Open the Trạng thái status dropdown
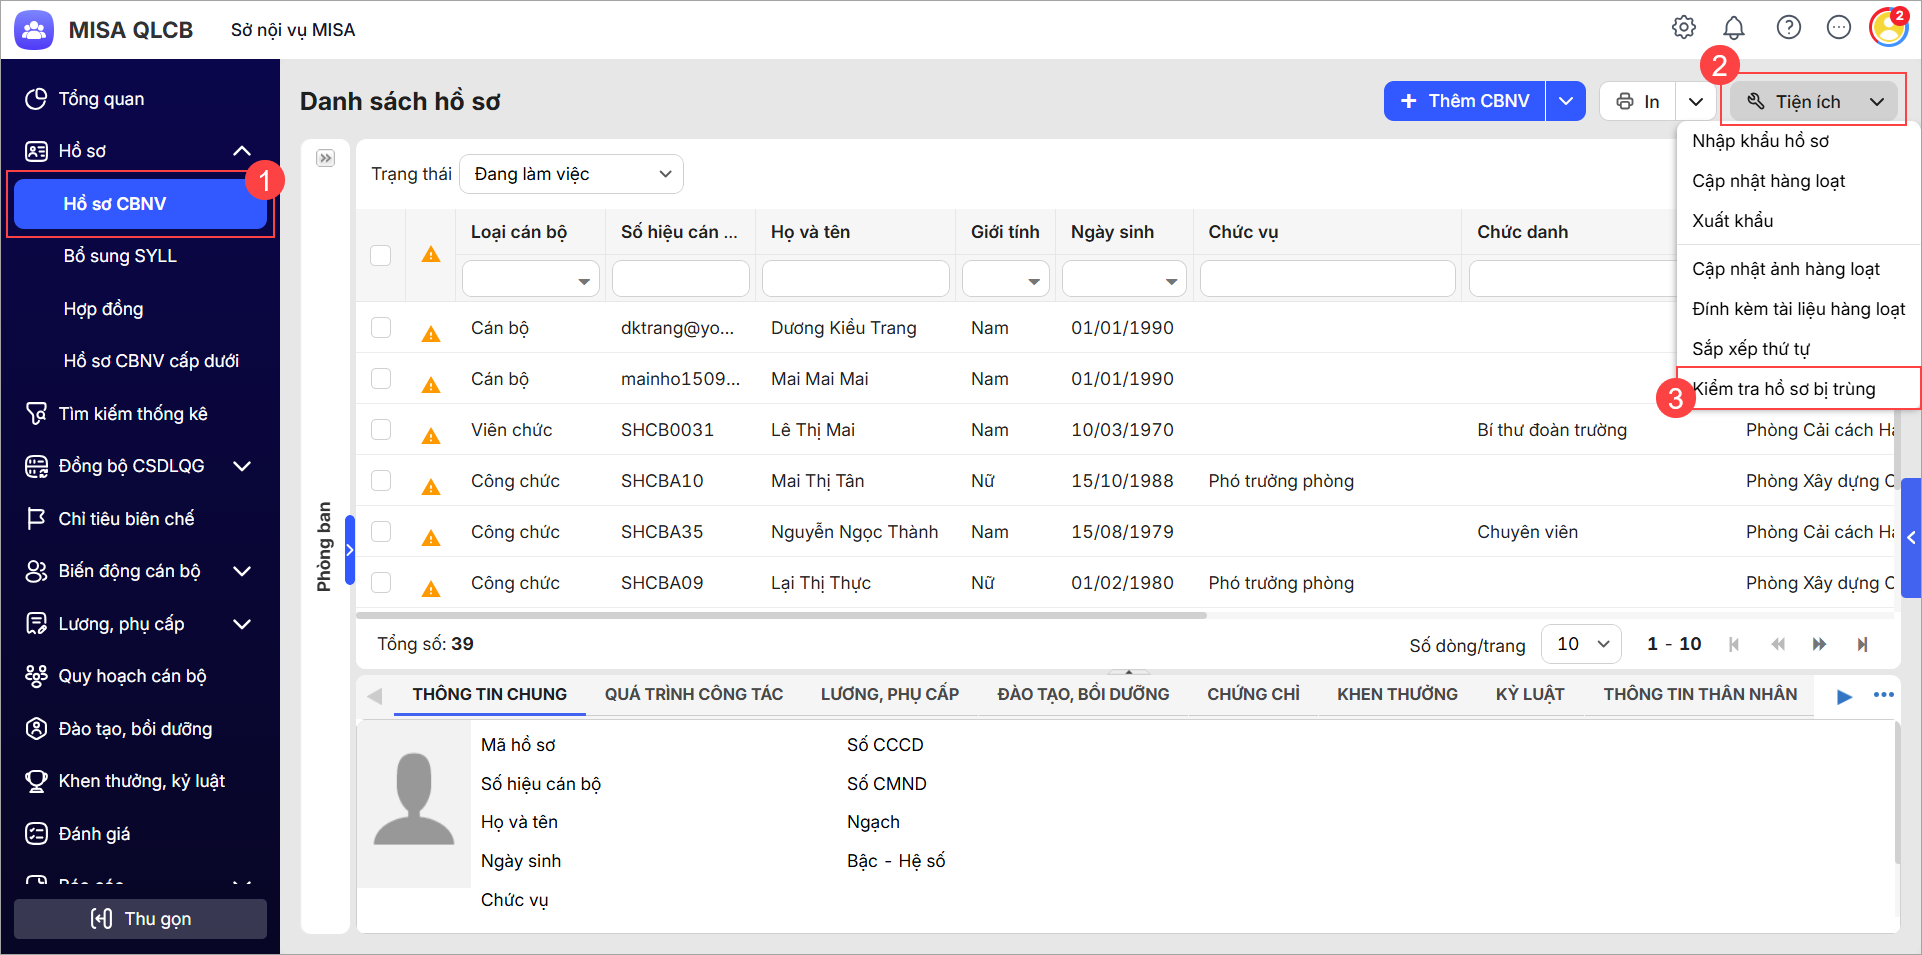Screen dimensions: 1922x955 pos(571,174)
